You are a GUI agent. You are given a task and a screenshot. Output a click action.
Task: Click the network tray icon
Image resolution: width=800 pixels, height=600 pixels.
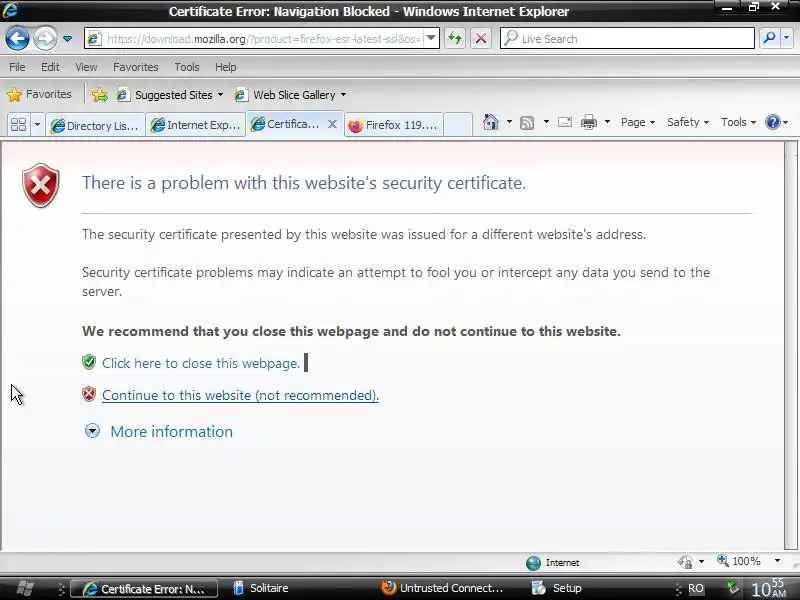pyautogui.click(x=733, y=587)
